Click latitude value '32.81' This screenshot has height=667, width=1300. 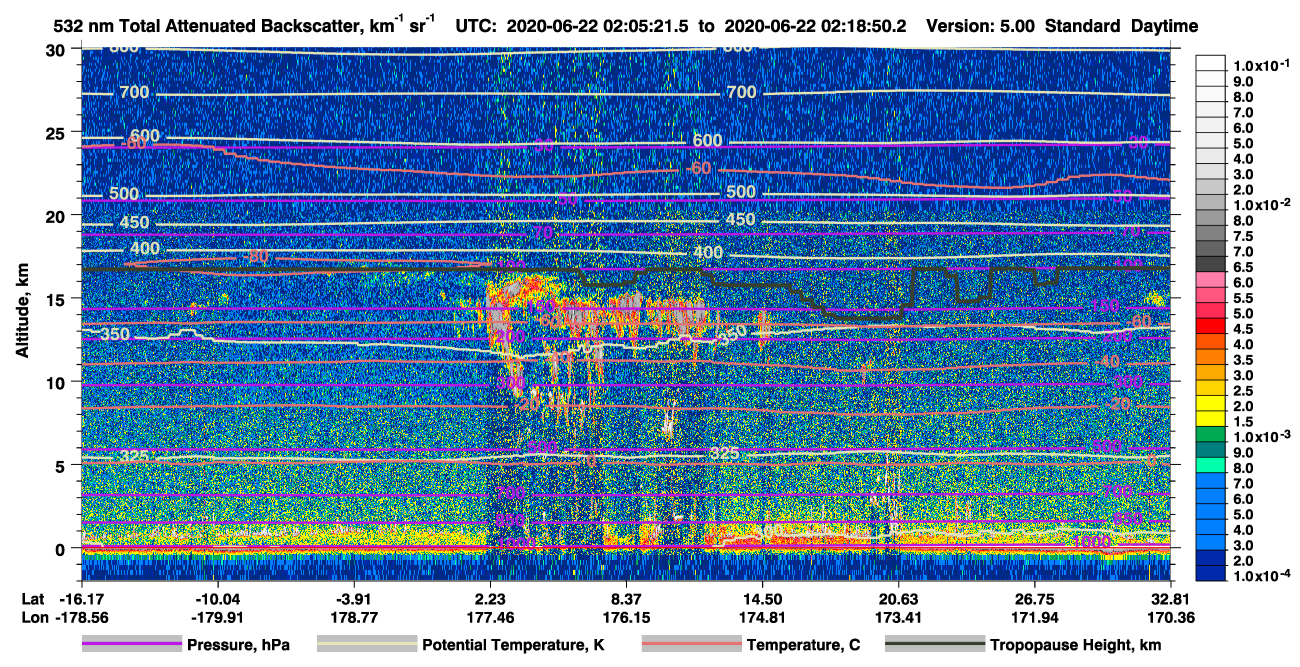click(1171, 598)
